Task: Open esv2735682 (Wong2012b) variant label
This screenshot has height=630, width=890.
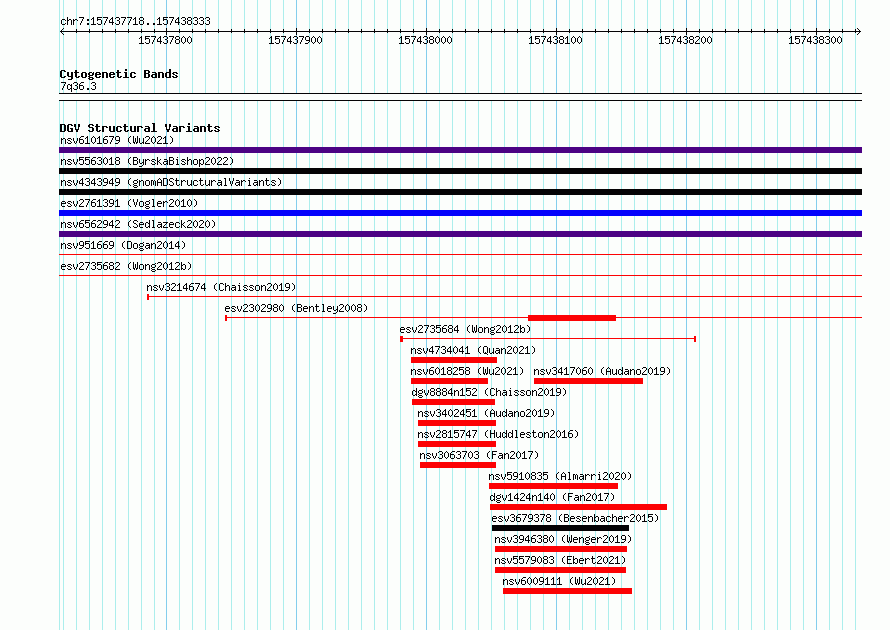Action: (x=126, y=266)
